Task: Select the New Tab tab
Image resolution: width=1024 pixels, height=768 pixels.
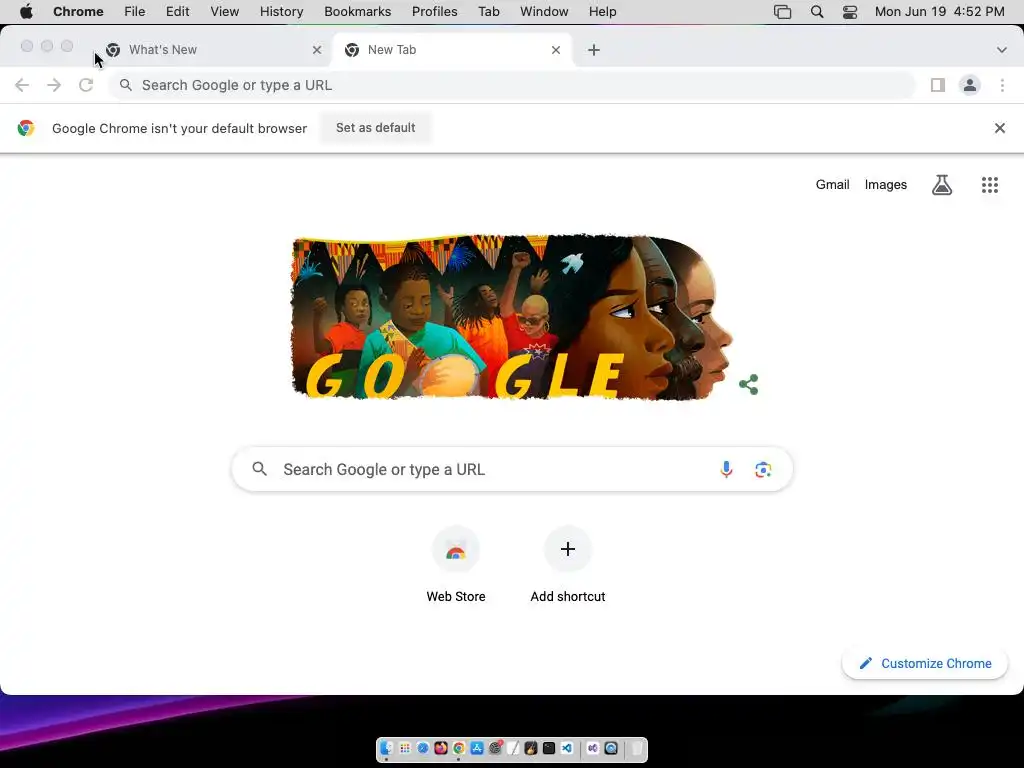Action: click(x=452, y=50)
